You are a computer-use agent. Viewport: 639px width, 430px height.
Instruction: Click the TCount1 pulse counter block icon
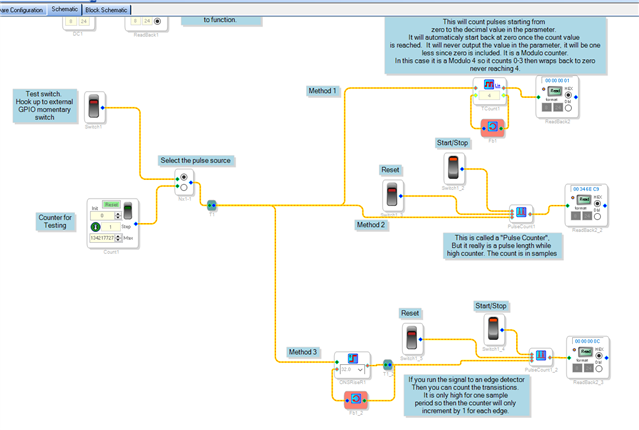click(489, 84)
